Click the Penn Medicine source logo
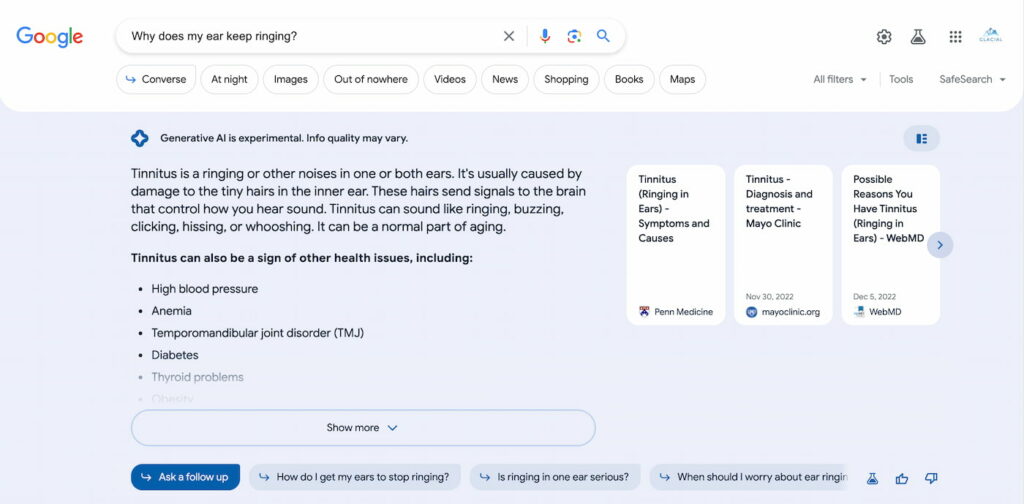1024x504 pixels. (644, 312)
